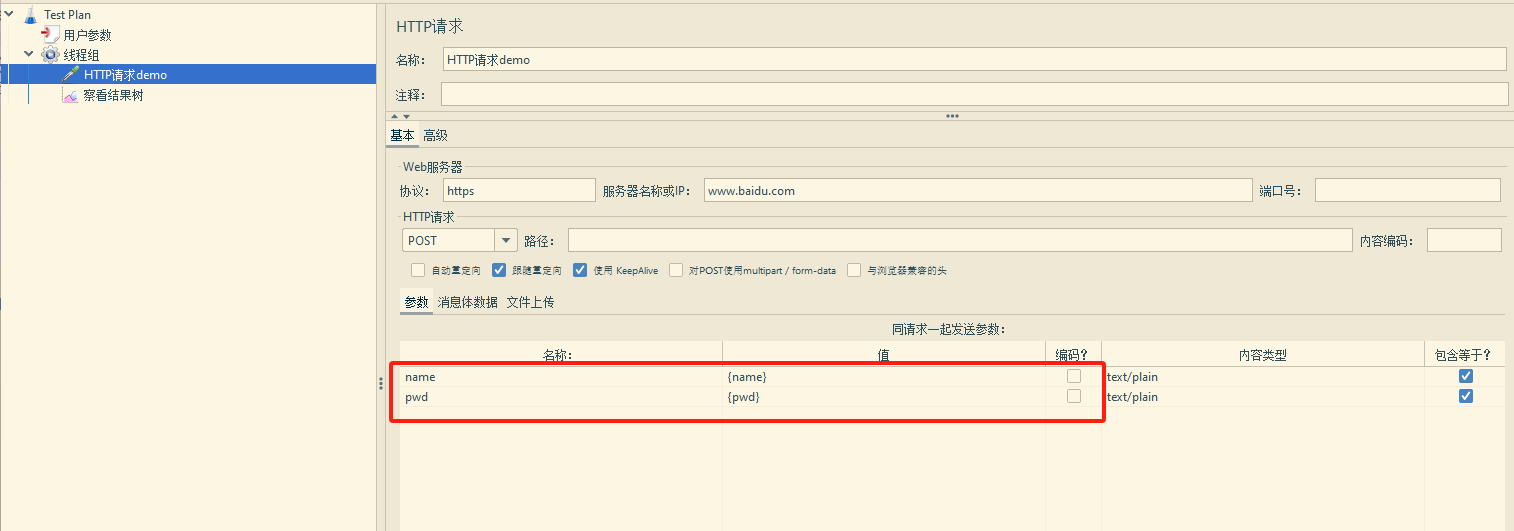The height and width of the screenshot is (531, 1514).
Task: Select the text/plain cell in pwd row
Action: point(1262,396)
